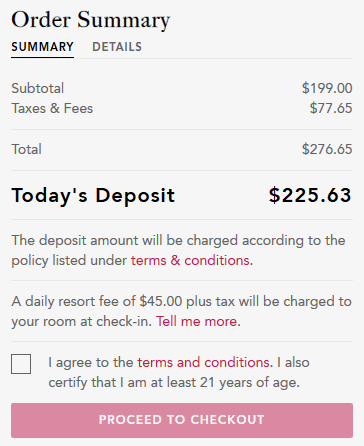
Task: Click the $77.65 taxes amount
Action: point(331,108)
